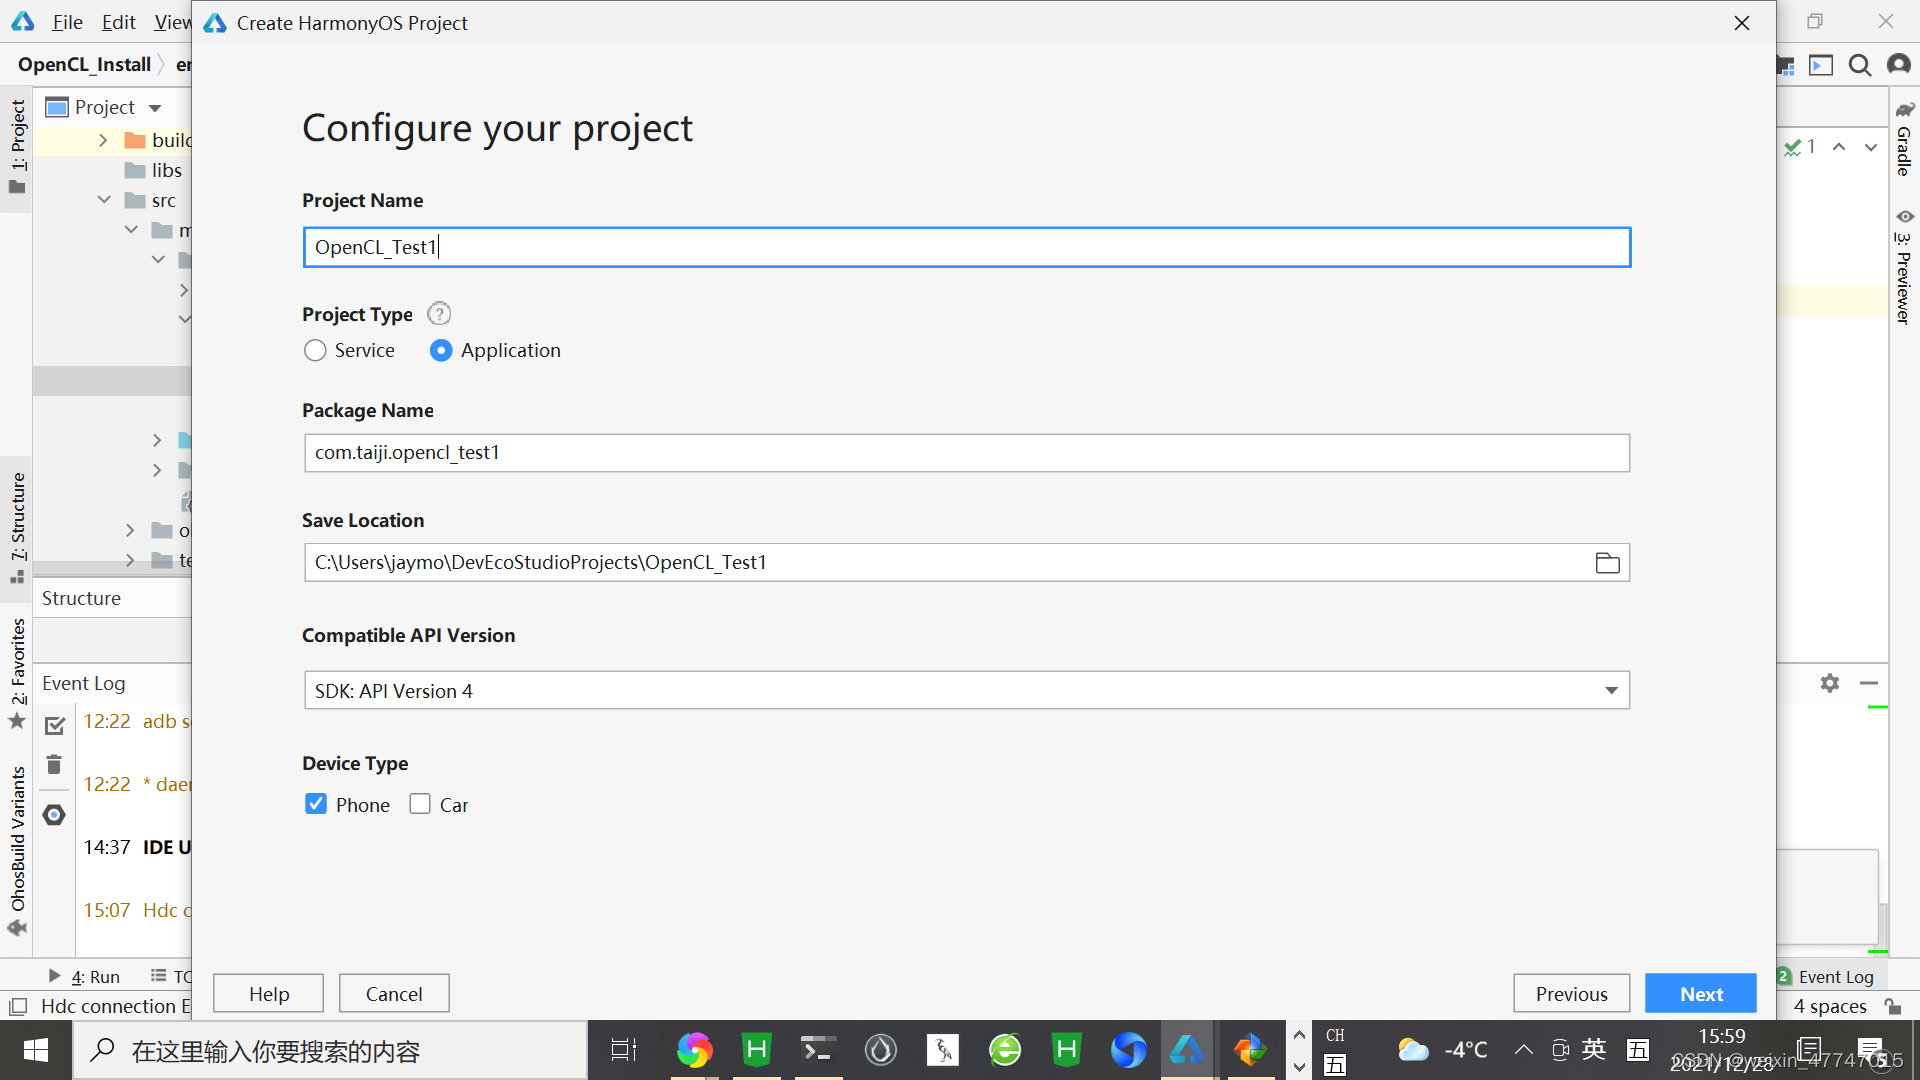This screenshot has width=1920, height=1080.
Task: Open the Project view dropdown arrow
Action: click(155, 108)
